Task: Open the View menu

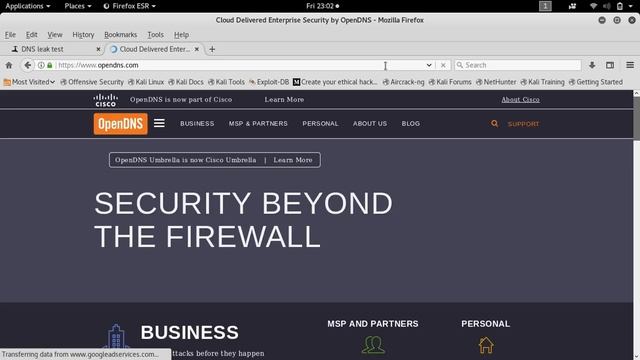Action: pos(55,35)
